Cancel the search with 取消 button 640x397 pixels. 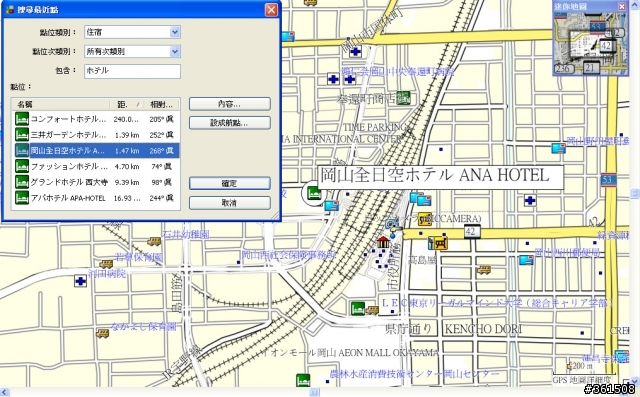point(229,202)
